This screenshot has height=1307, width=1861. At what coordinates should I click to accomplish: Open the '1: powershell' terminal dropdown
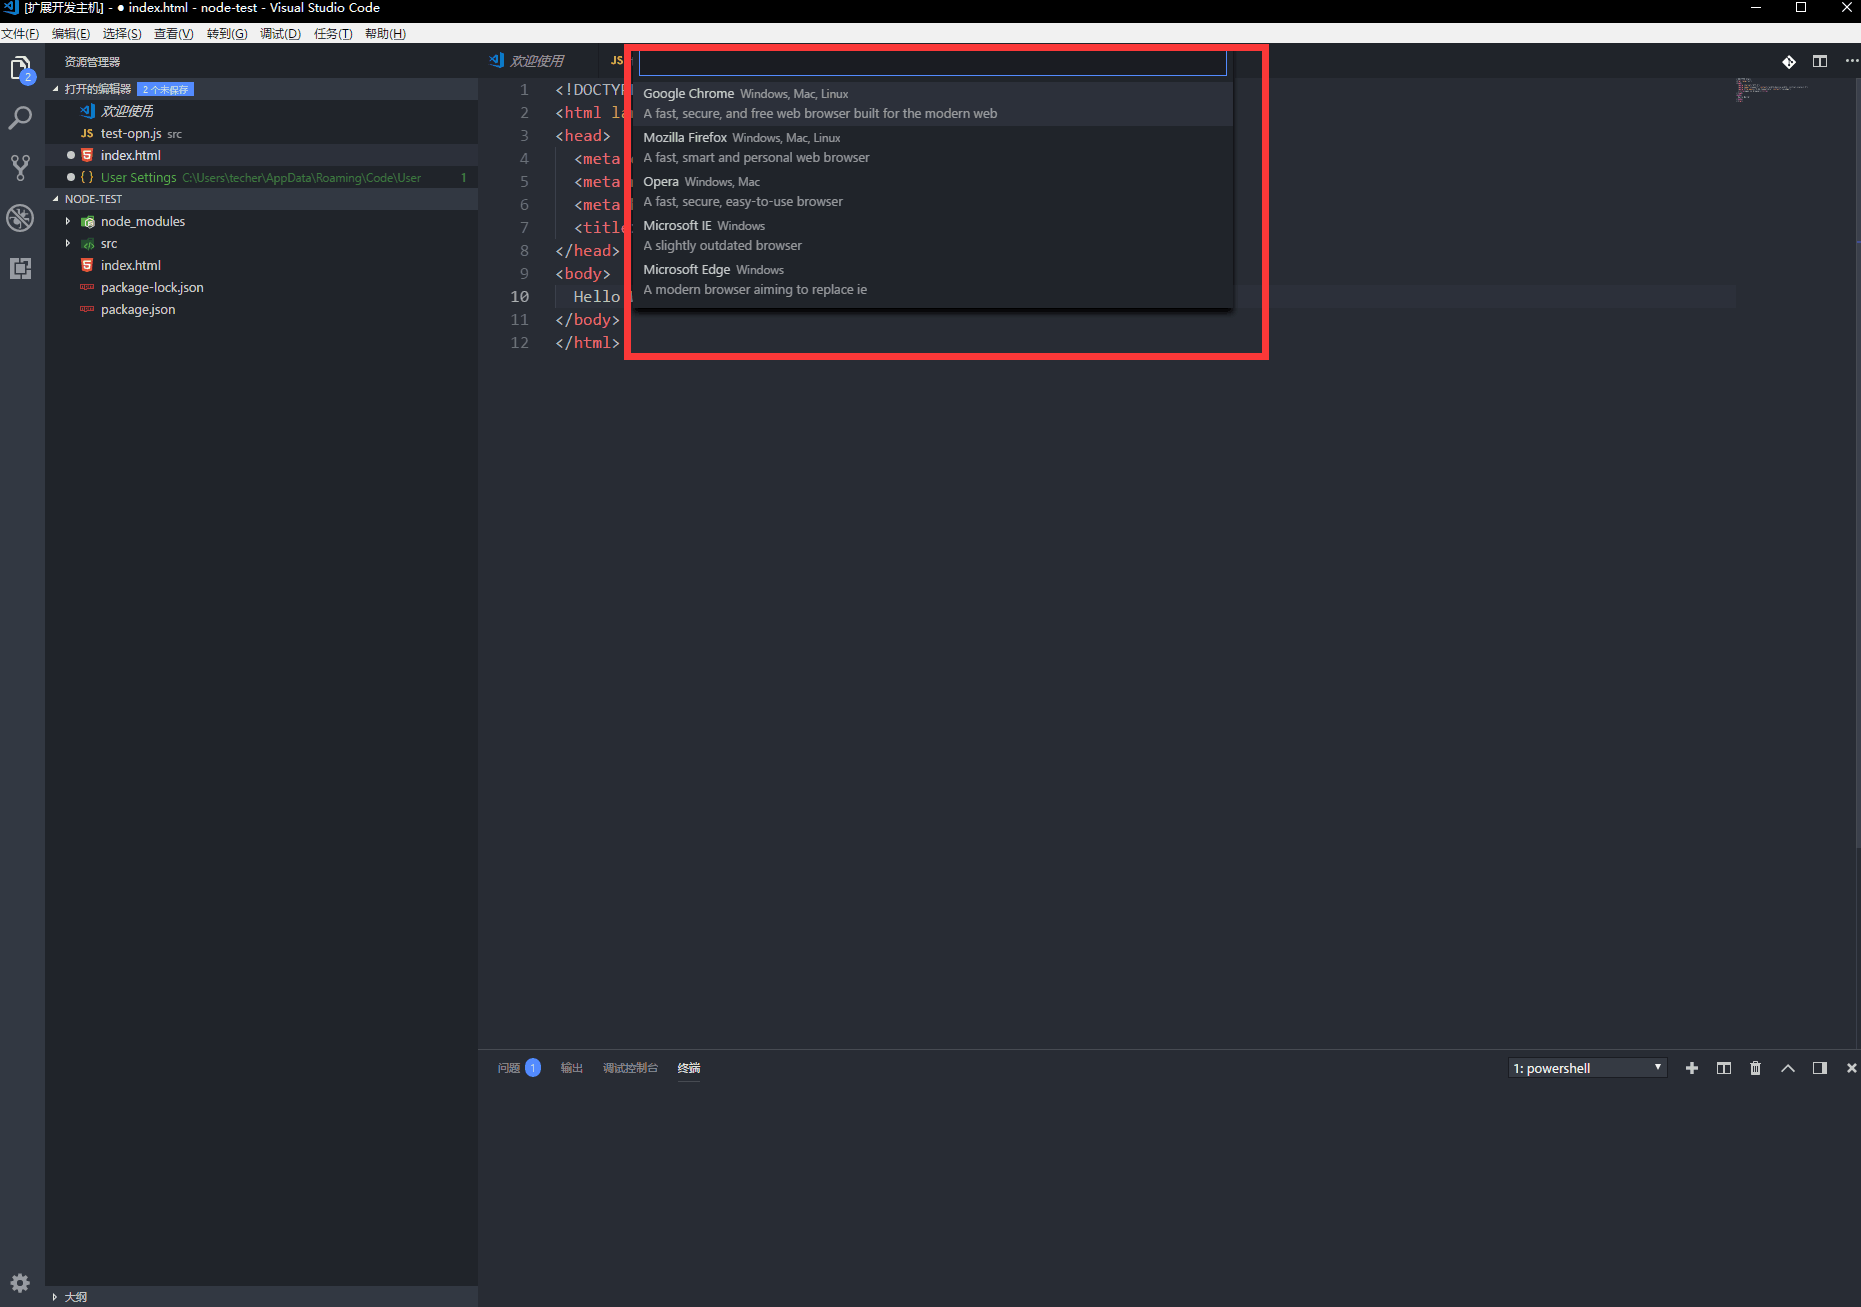[x=1587, y=1068]
